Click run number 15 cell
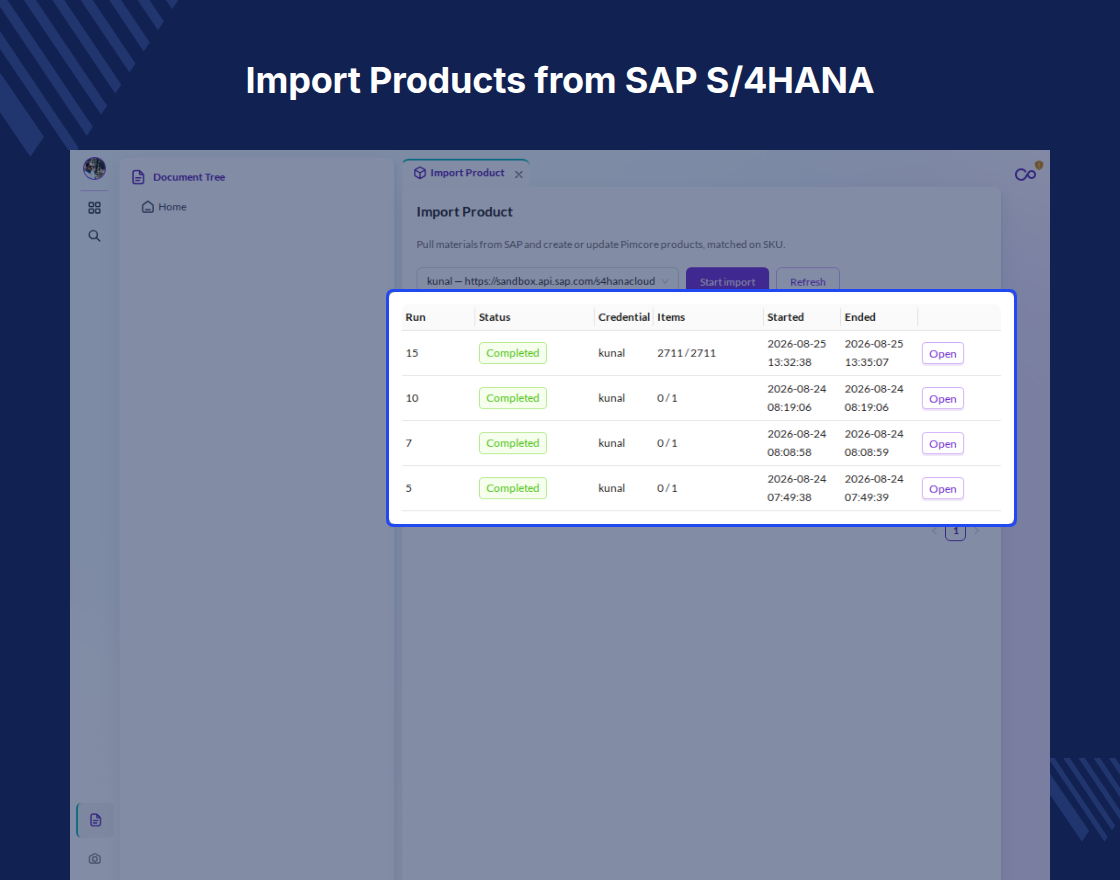This screenshot has width=1120, height=880. tap(412, 353)
